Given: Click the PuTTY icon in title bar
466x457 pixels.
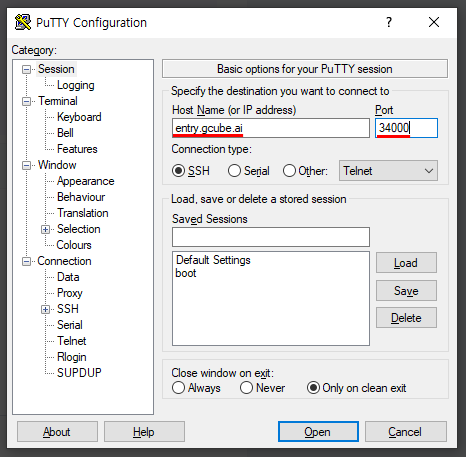Looking at the screenshot, I should point(23,22).
